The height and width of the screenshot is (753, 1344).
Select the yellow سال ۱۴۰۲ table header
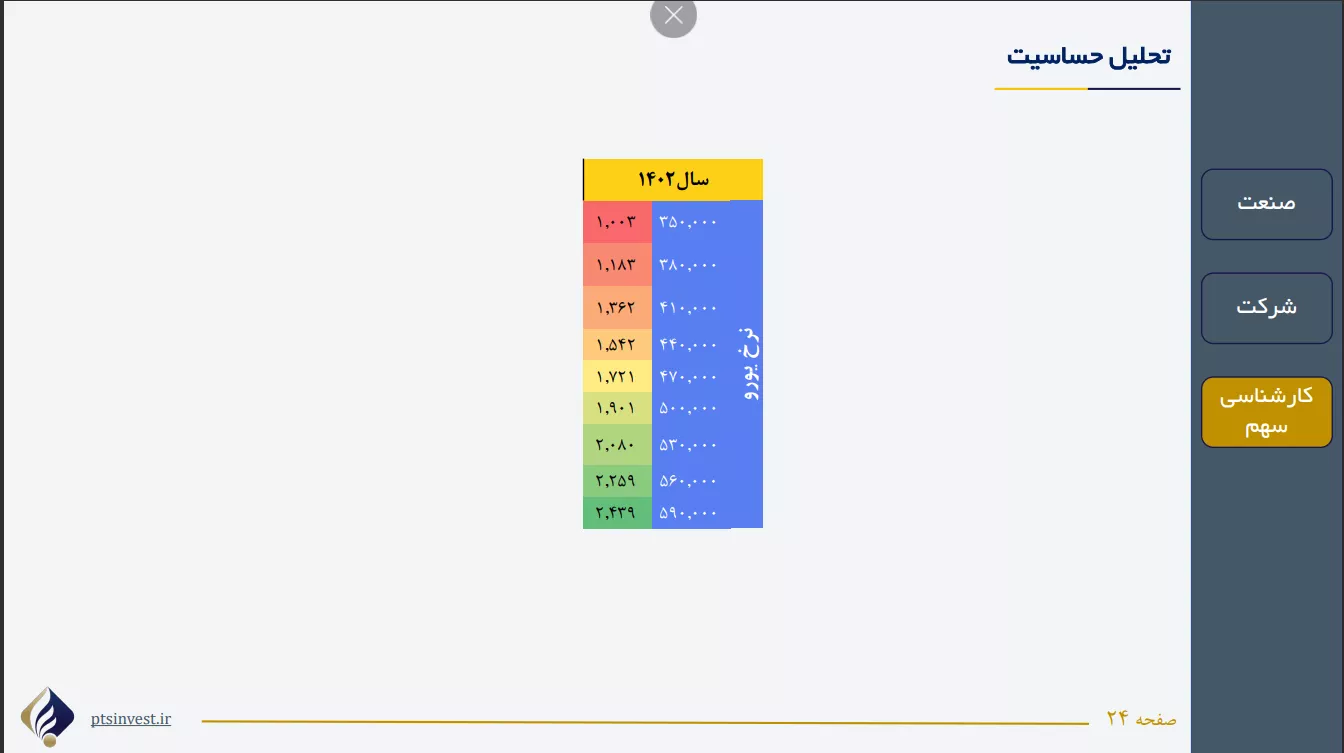point(673,180)
